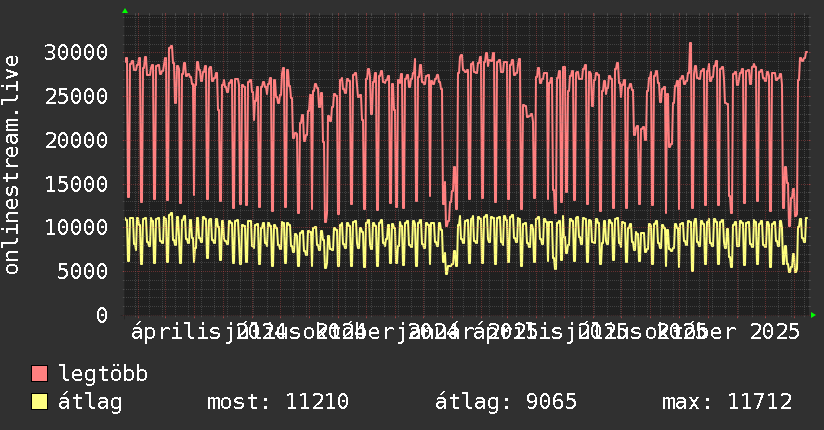The width and height of the screenshot is (824, 430).
Task: Click the green arrow ending the x-axis
Action: point(813,315)
